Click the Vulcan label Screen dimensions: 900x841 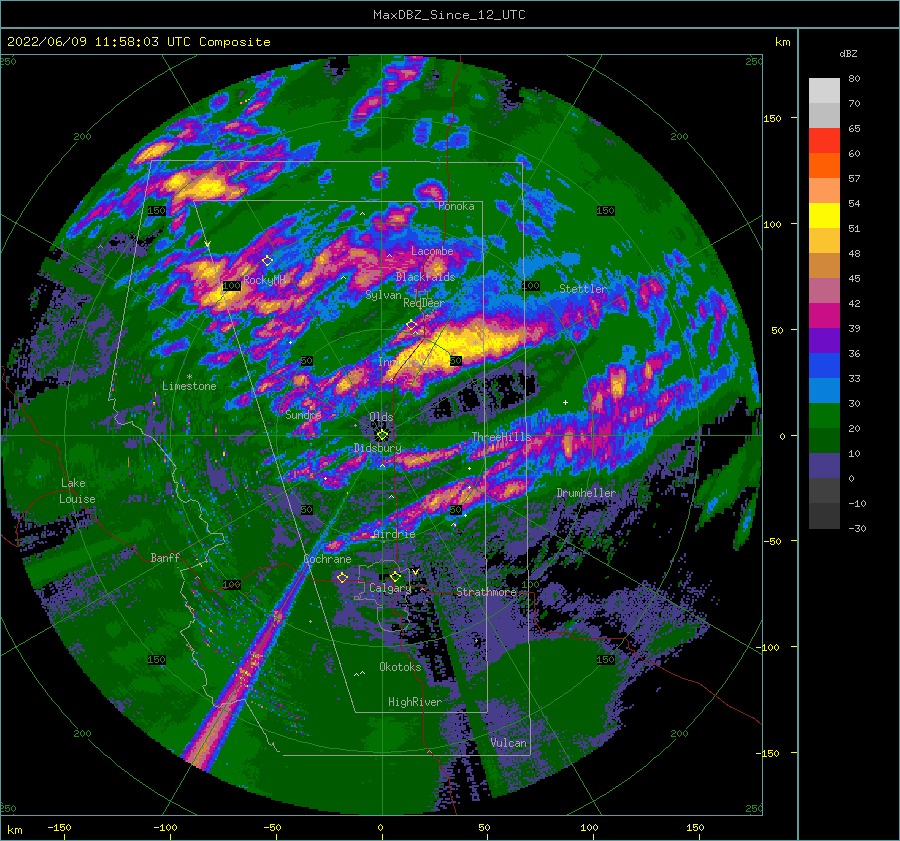[x=508, y=743]
